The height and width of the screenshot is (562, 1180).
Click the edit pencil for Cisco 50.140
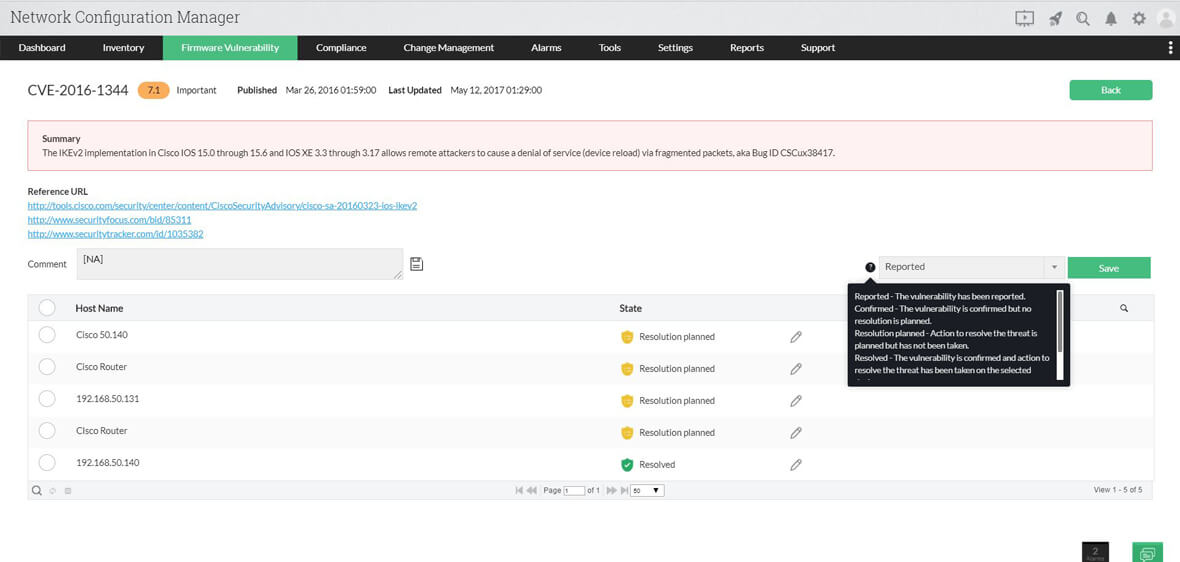[796, 337]
